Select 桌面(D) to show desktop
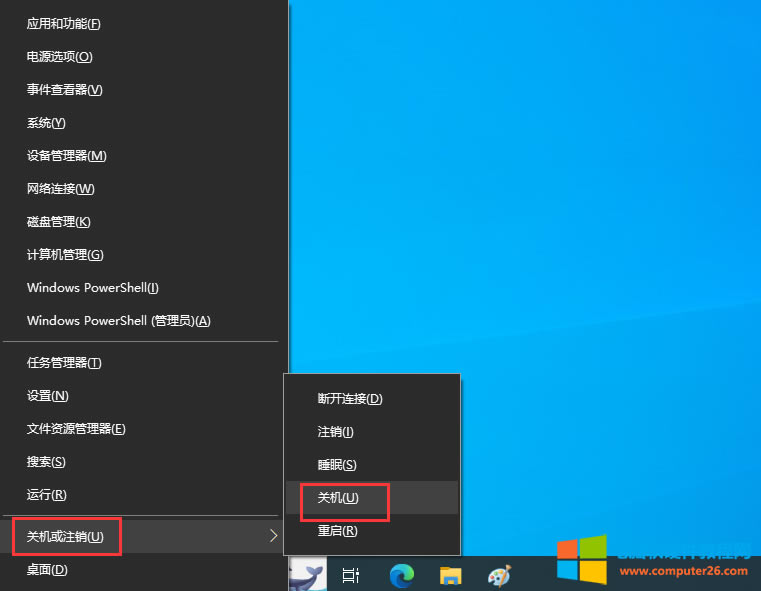 47,570
